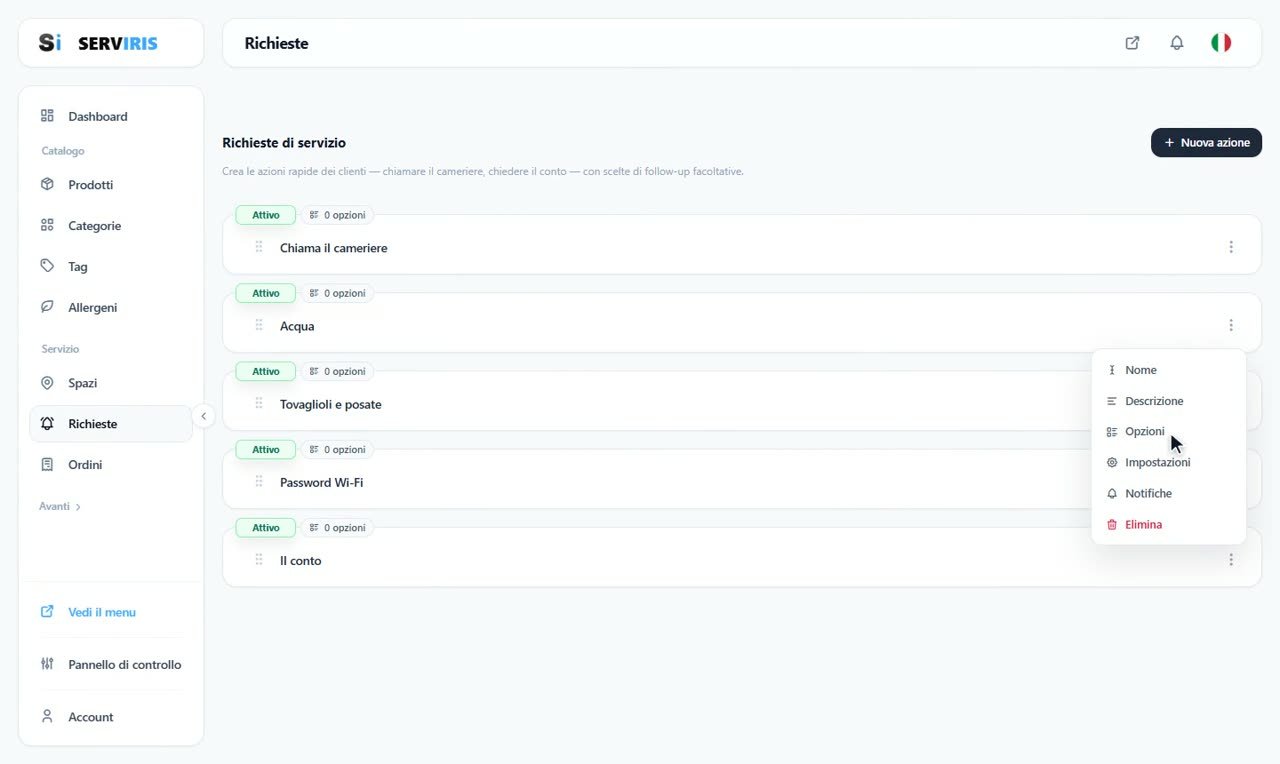
Task: Open the Tag section
Action: pyautogui.click(x=111, y=267)
